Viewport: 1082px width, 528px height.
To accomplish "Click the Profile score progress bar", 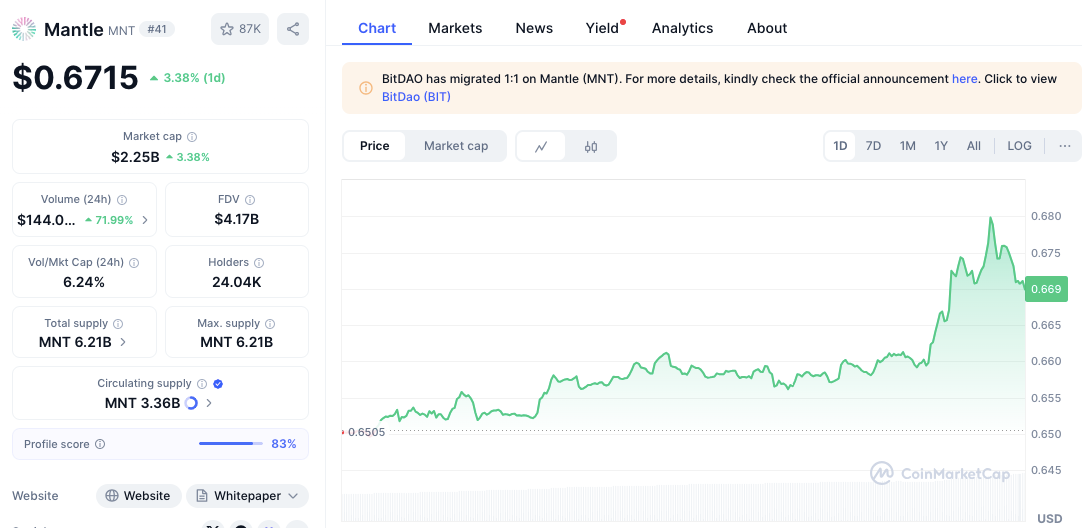I will click(230, 444).
